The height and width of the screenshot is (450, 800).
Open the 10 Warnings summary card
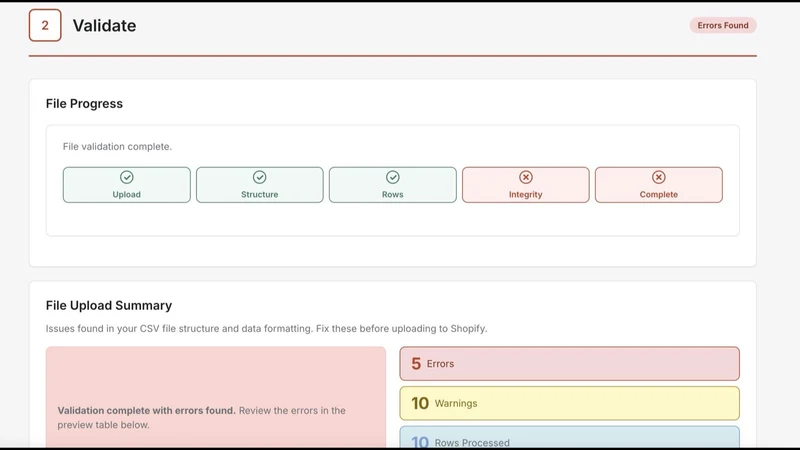click(x=569, y=403)
